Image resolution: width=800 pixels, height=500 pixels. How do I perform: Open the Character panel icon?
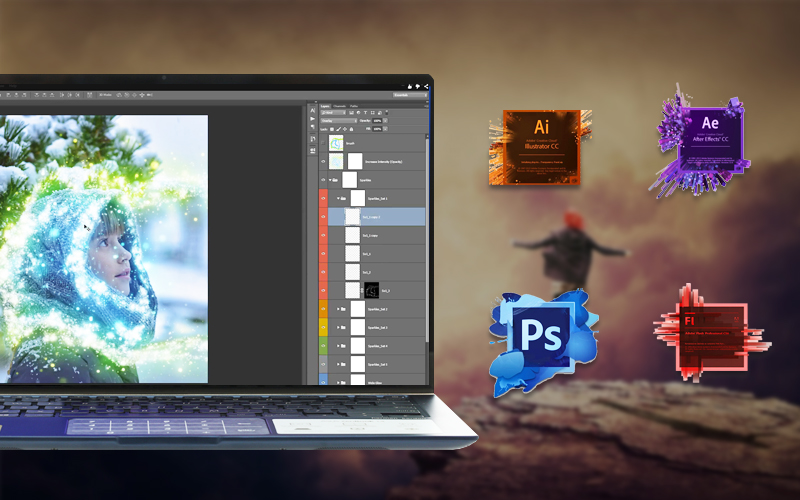tap(313, 110)
